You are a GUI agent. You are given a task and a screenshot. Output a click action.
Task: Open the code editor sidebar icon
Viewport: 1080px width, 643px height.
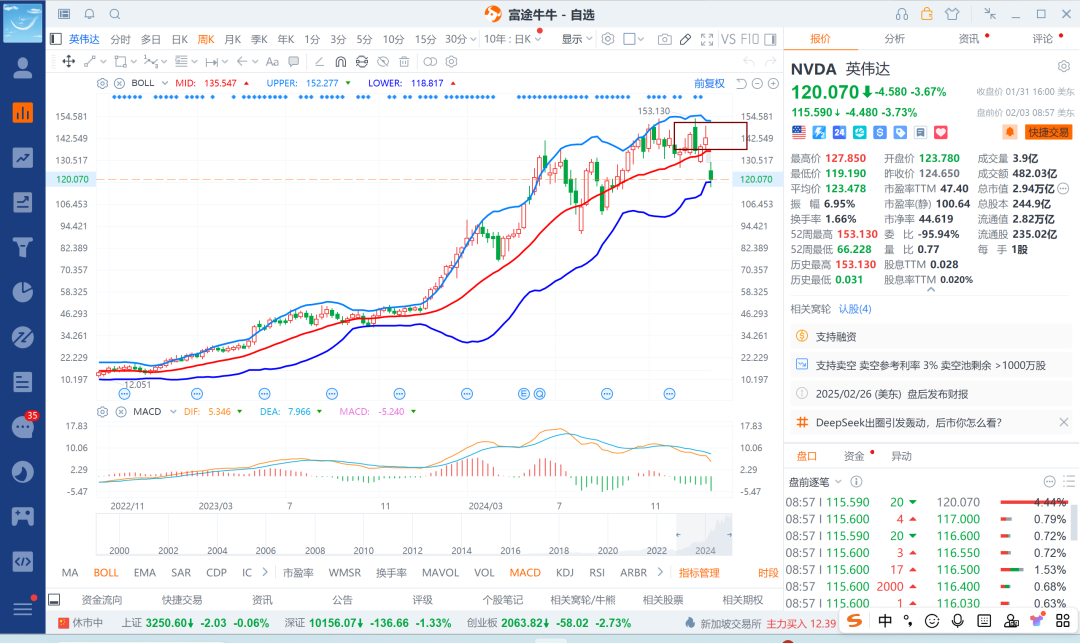[23, 561]
